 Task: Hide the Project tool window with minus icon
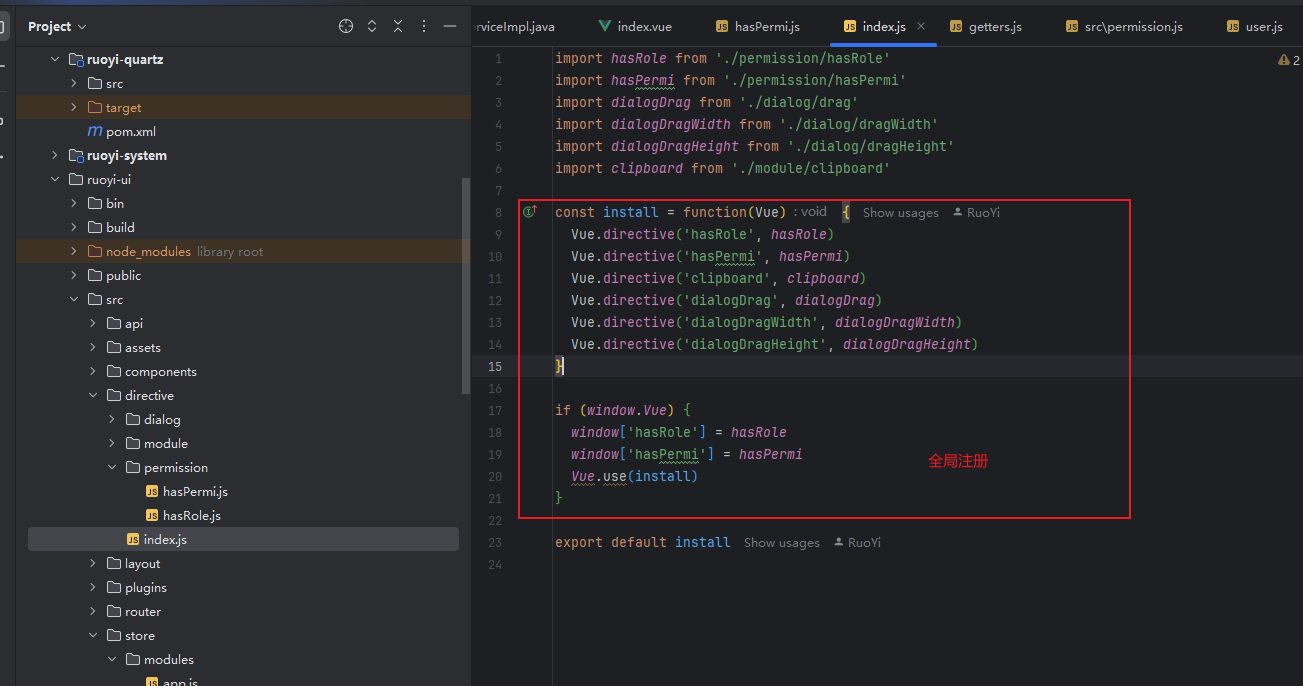(x=450, y=26)
